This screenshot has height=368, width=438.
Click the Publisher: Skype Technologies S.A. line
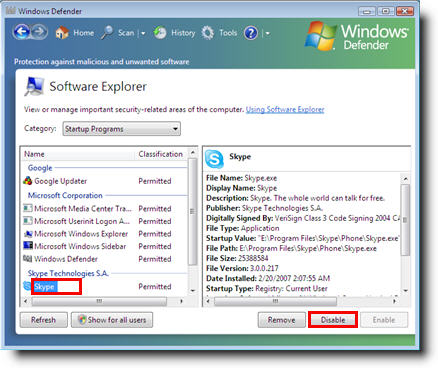pos(265,208)
